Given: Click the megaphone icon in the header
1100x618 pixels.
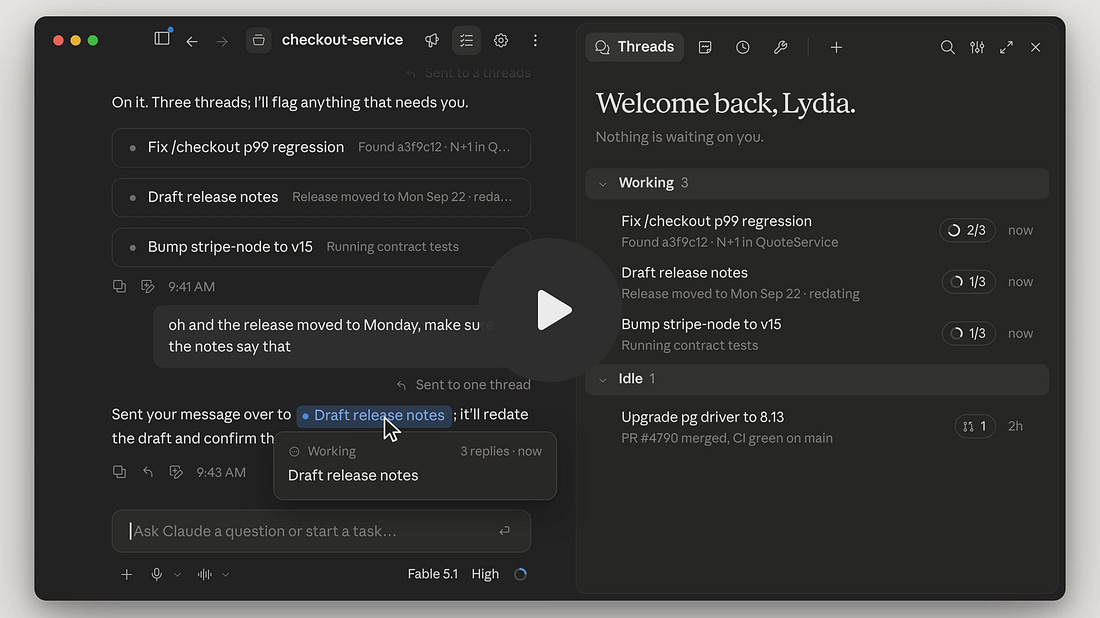Looking at the screenshot, I should pos(432,41).
